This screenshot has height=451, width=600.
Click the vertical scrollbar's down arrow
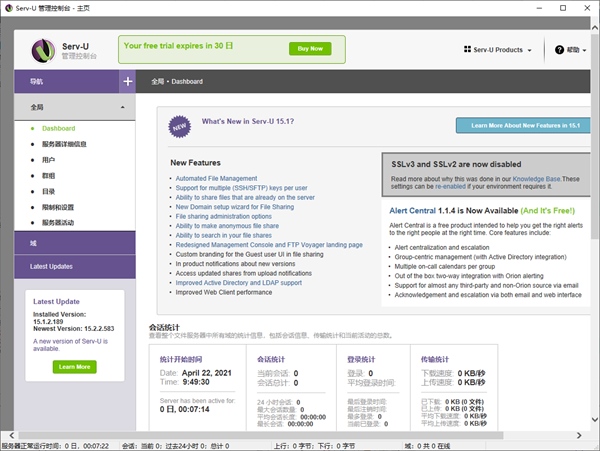coord(592,420)
